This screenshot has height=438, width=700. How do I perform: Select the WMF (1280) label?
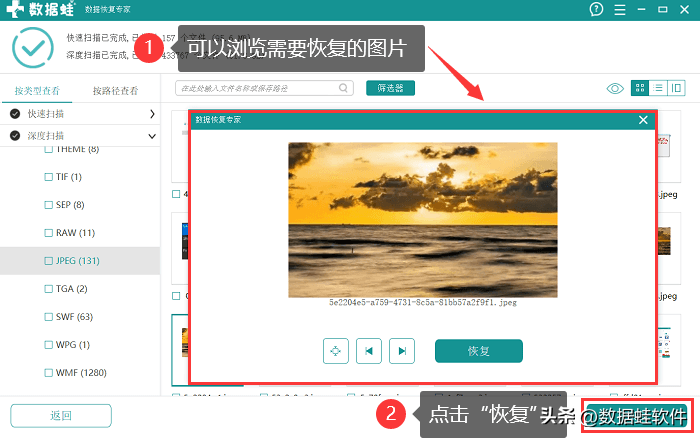coord(81,373)
